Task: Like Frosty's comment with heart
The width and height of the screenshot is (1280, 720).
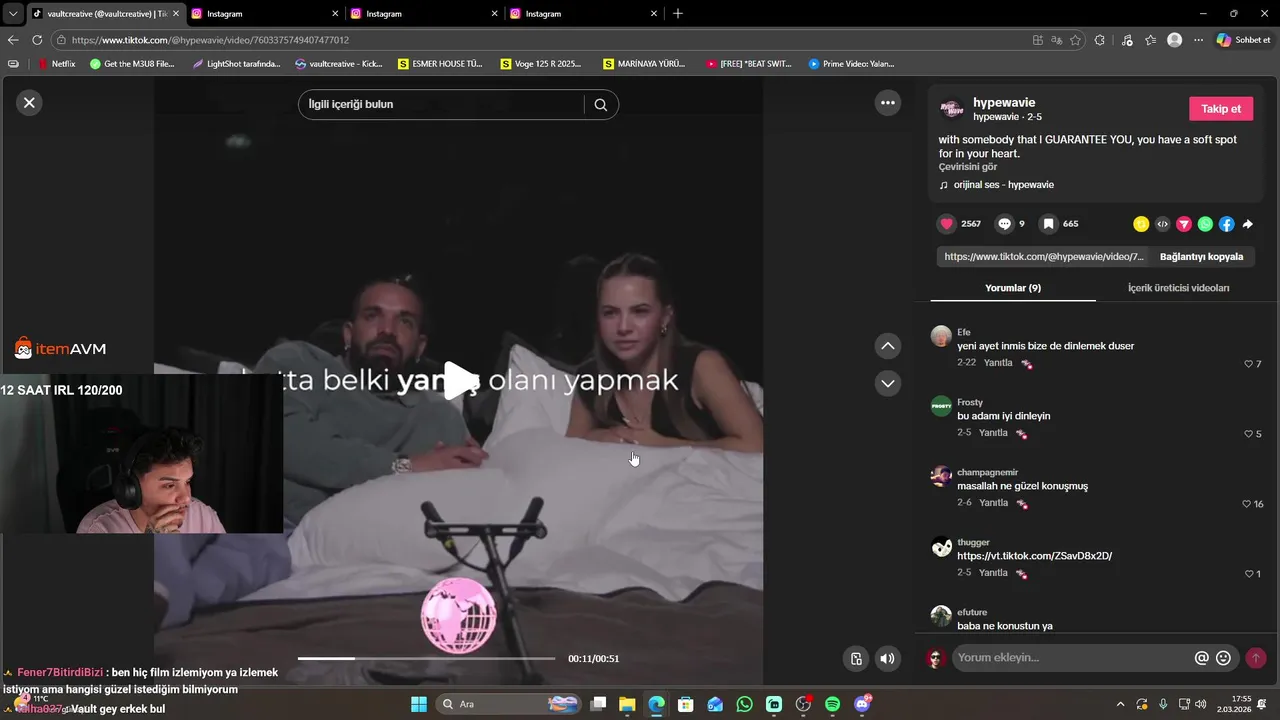Action: [1248, 434]
